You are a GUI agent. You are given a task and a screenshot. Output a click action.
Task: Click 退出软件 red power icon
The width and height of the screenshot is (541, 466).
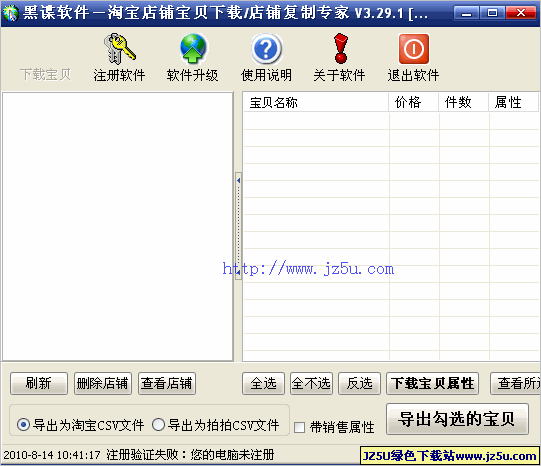pos(414,49)
